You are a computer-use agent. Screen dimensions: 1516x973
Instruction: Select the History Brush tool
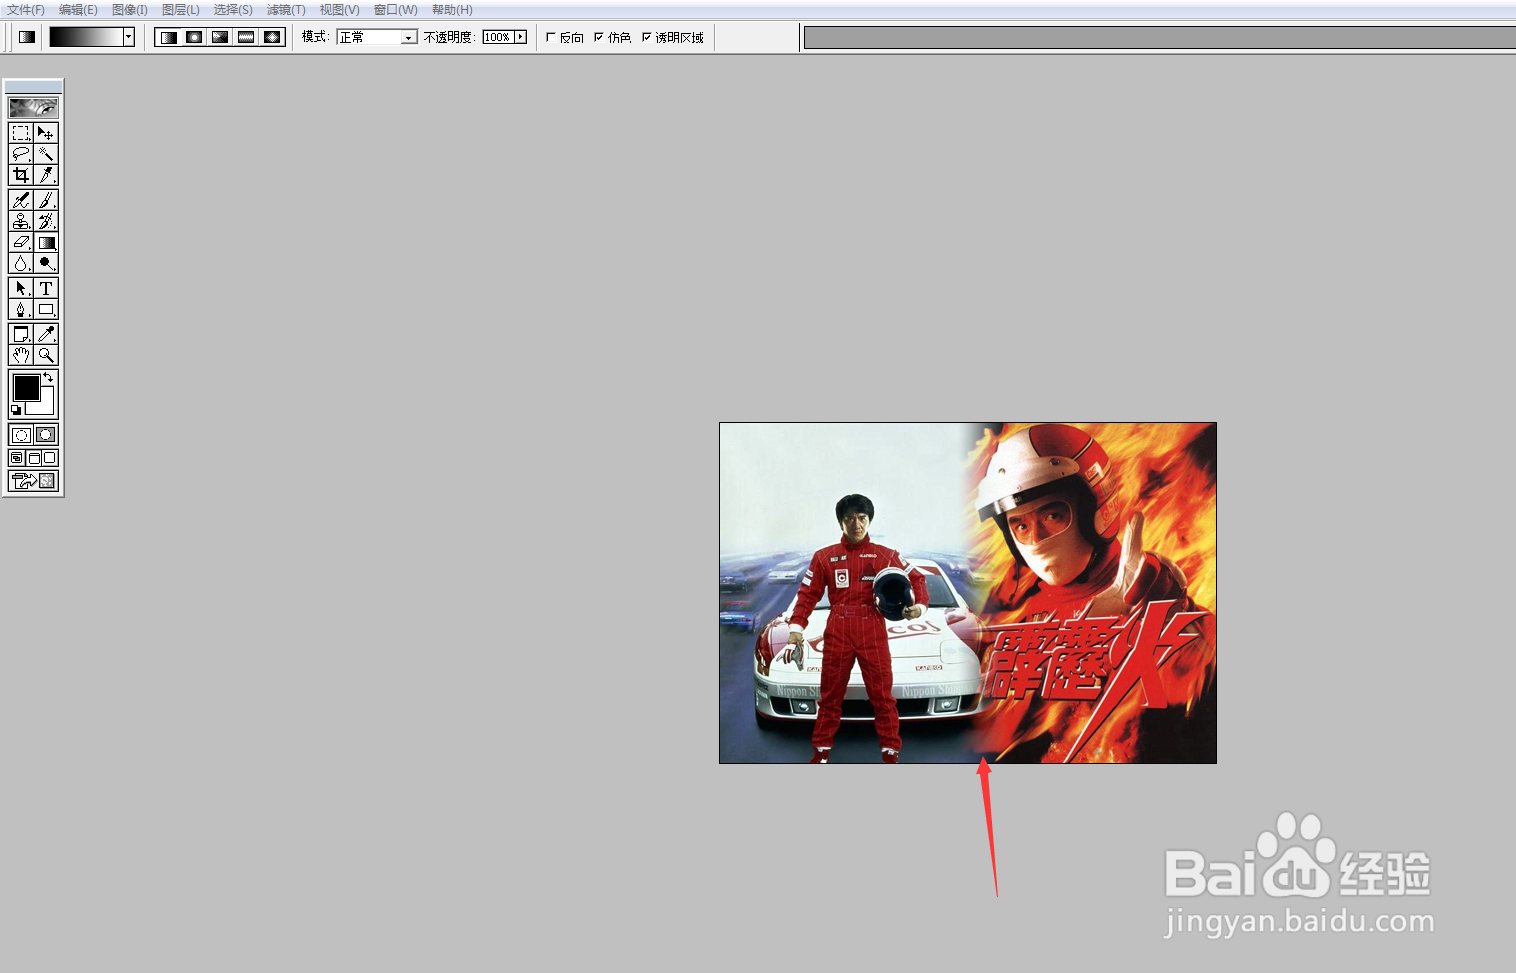pos(46,221)
